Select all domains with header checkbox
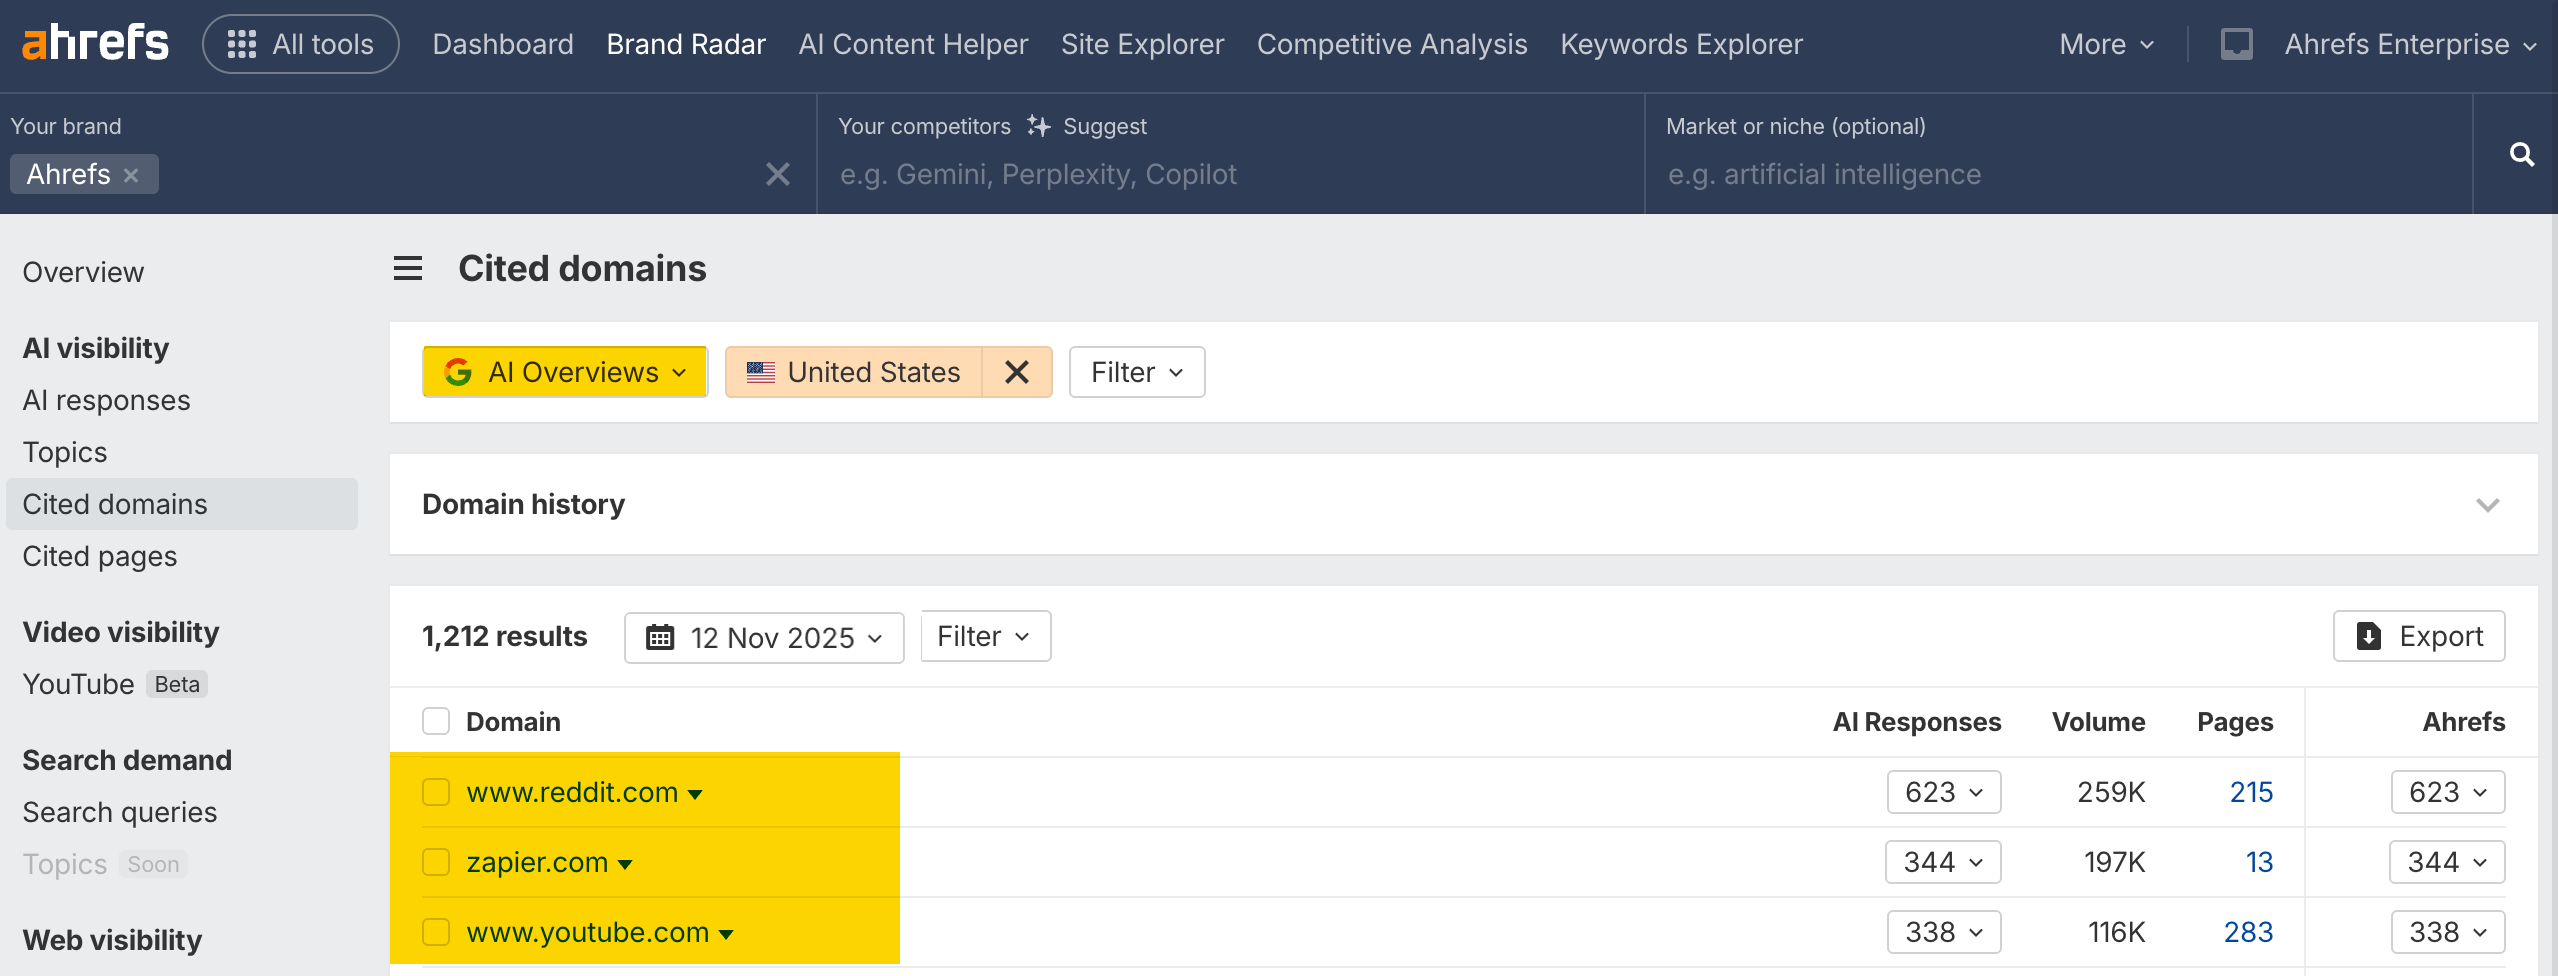Image resolution: width=2558 pixels, height=976 pixels. pyautogui.click(x=436, y=721)
